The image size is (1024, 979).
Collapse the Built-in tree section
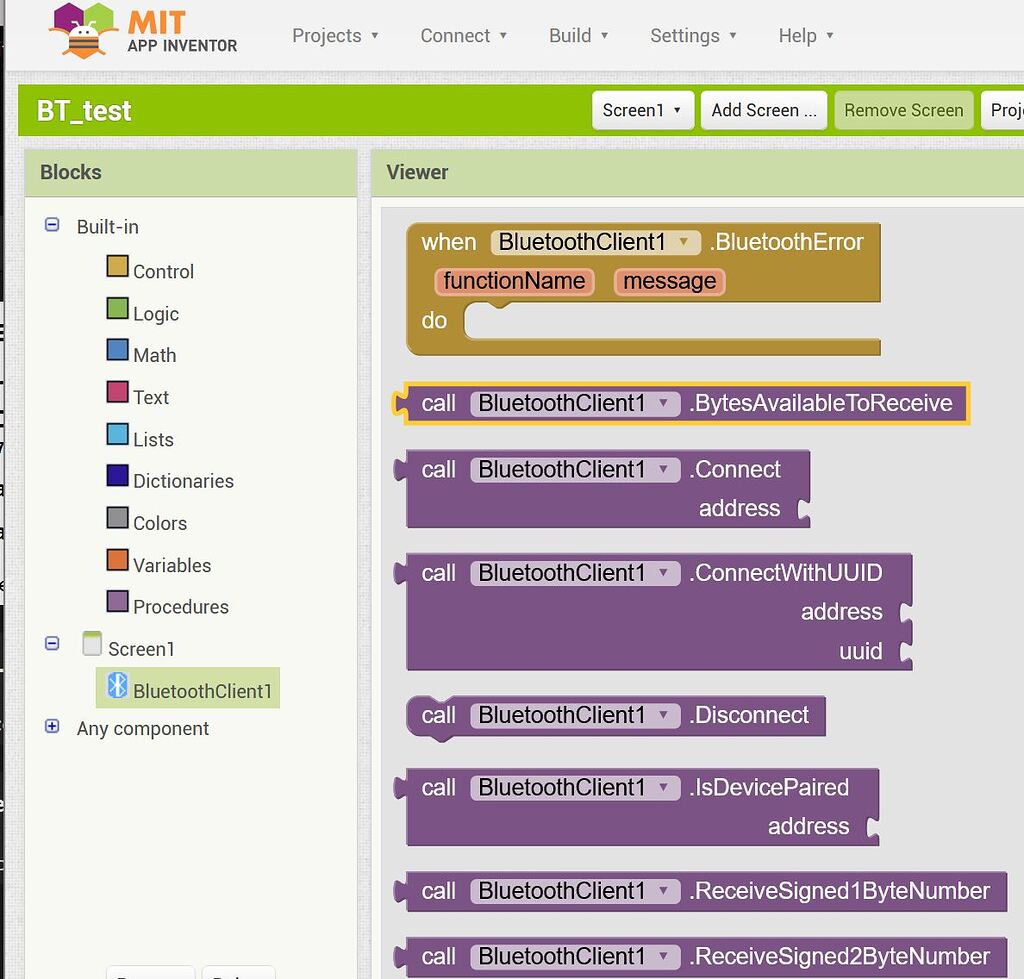(52, 226)
